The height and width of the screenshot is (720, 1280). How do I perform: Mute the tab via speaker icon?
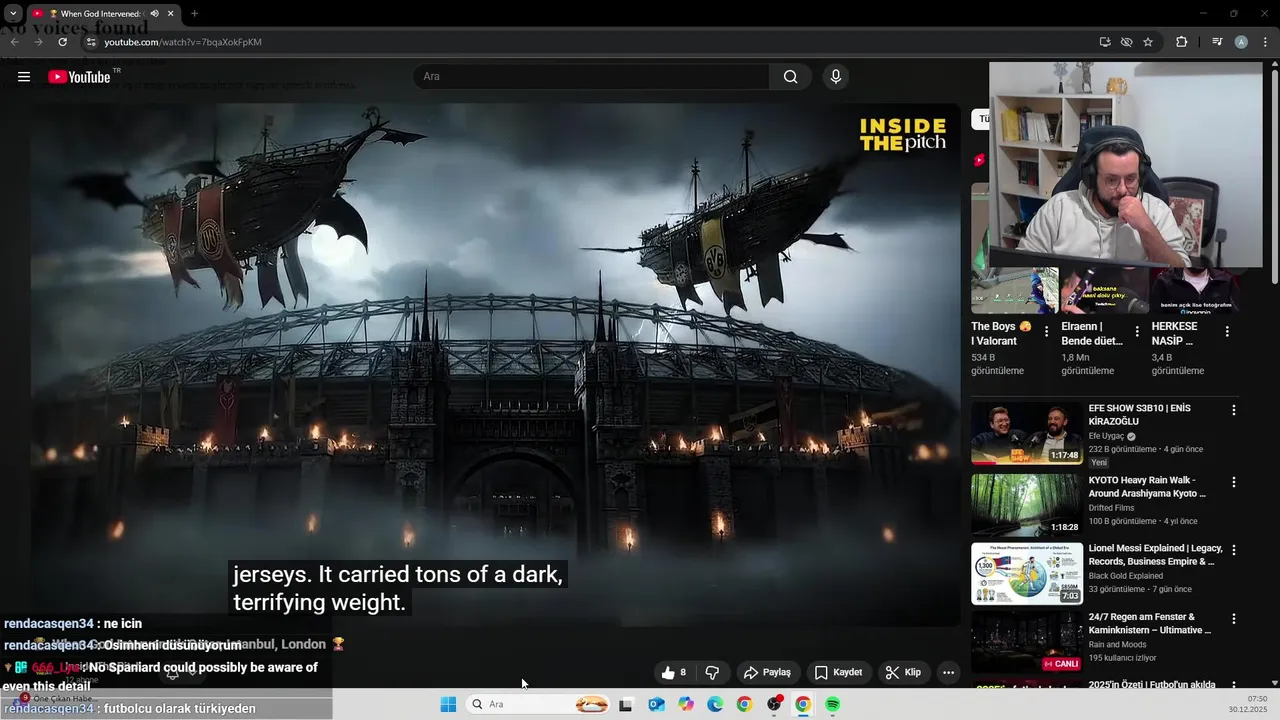[x=154, y=14]
